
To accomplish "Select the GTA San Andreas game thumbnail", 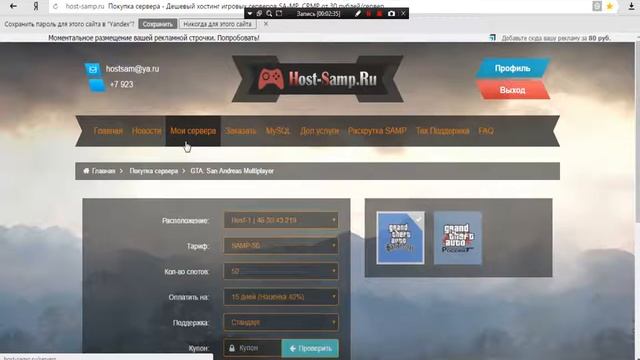I will pos(400,238).
